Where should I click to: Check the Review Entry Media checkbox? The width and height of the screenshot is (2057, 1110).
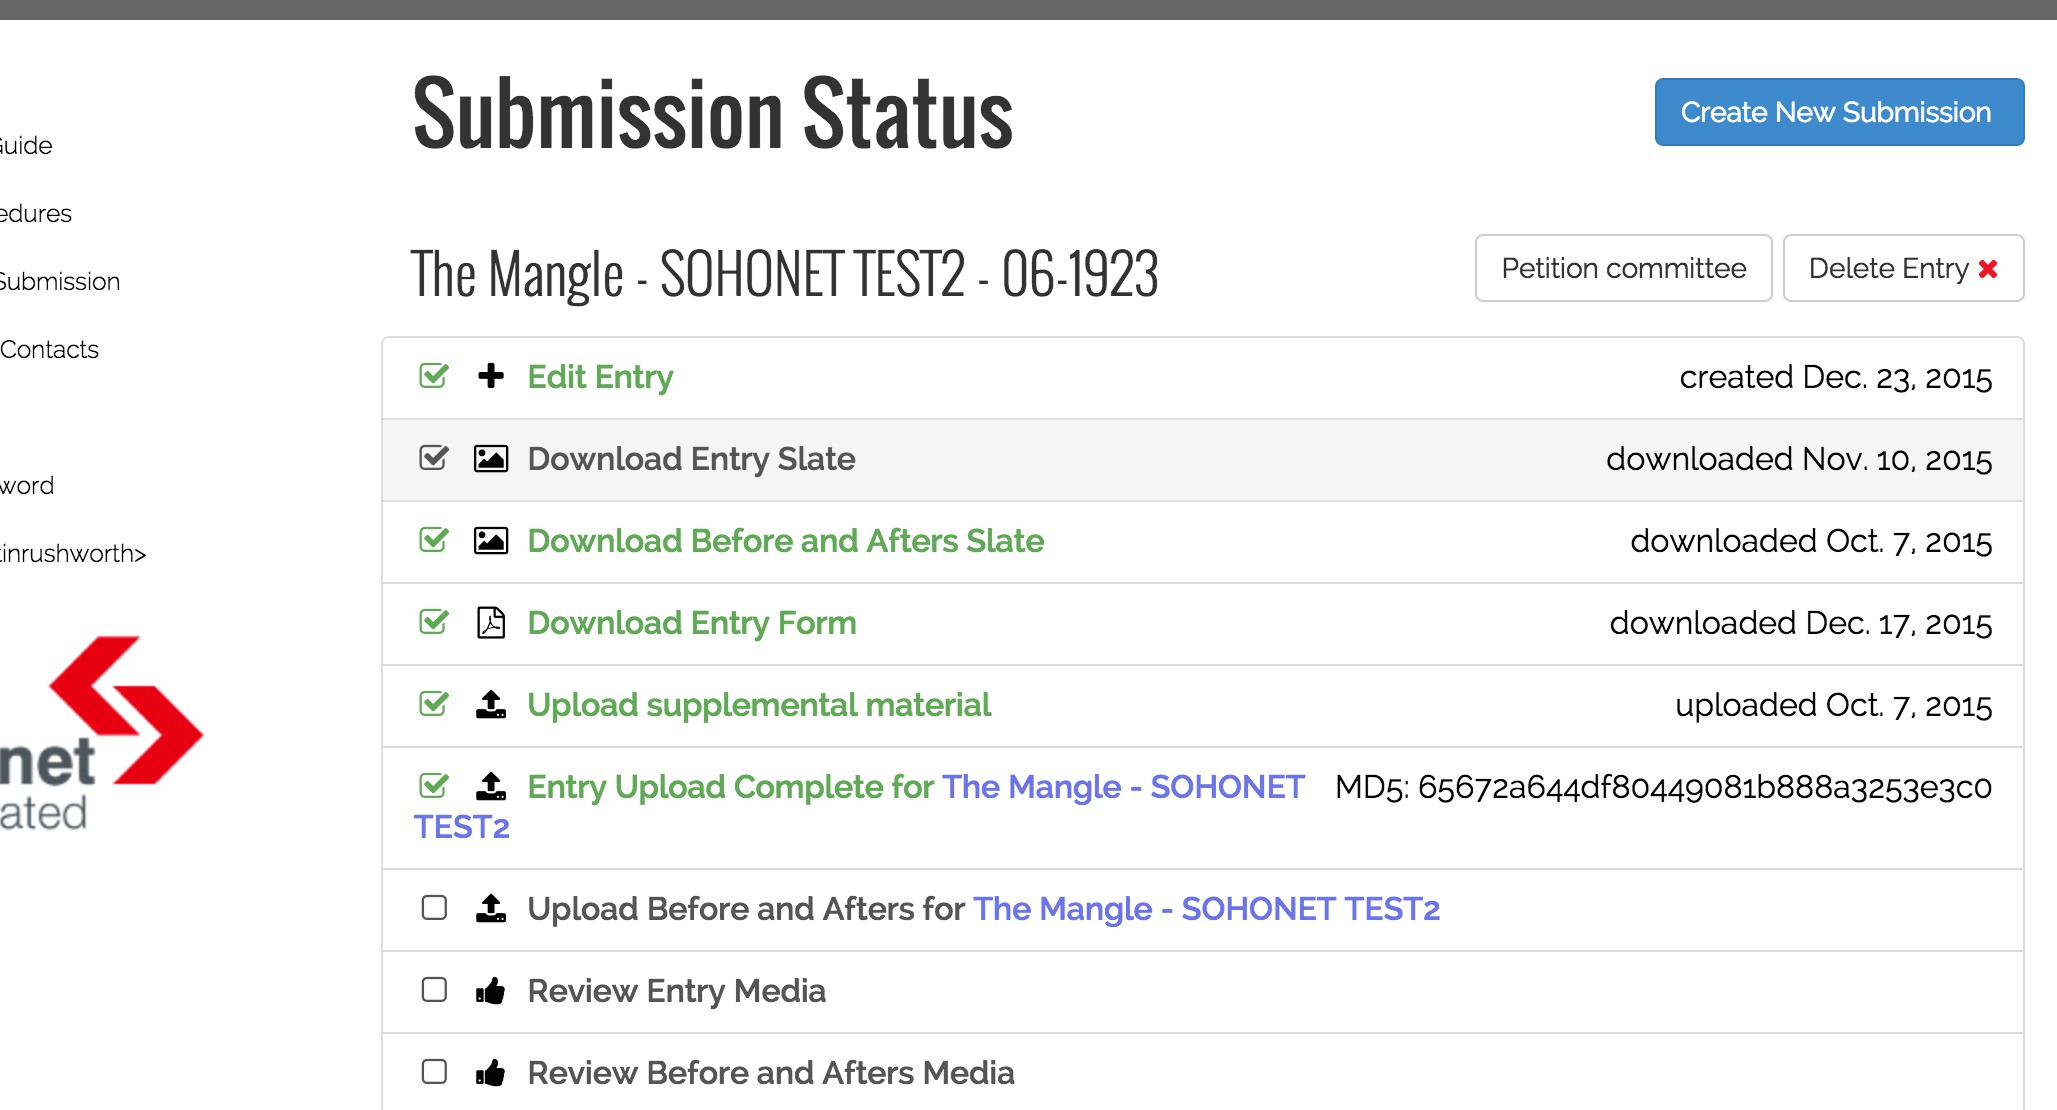[434, 989]
